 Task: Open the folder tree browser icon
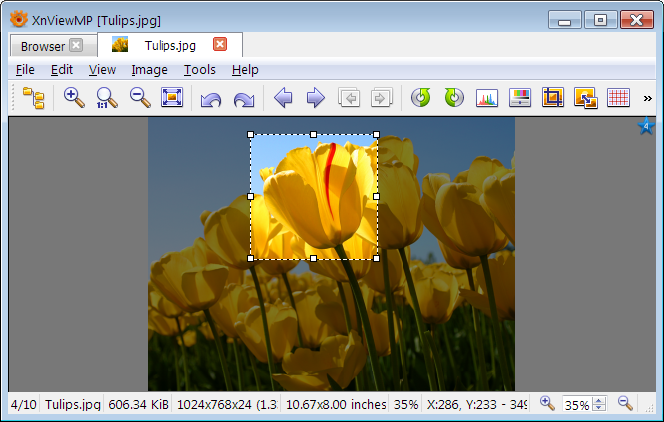[x=33, y=98]
